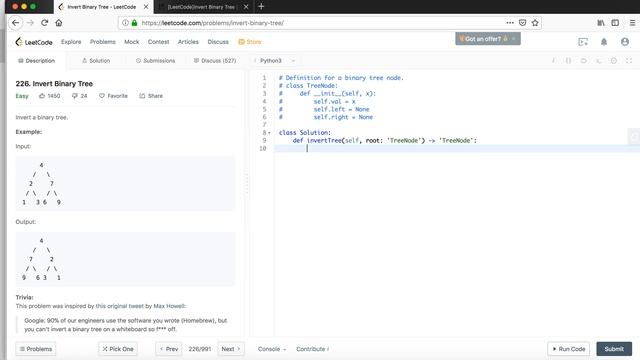This screenshot has width=640, height=360.
Task: Go to the Prev problem
Action: pos(169,349)
